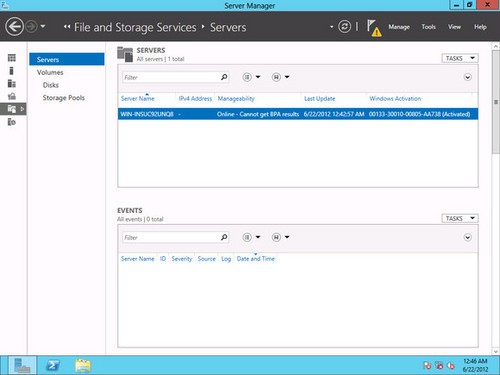500x375 pixels.
Task: Open the last role sidebar icon
Action: pyautogui.click(x=12, y=122)
